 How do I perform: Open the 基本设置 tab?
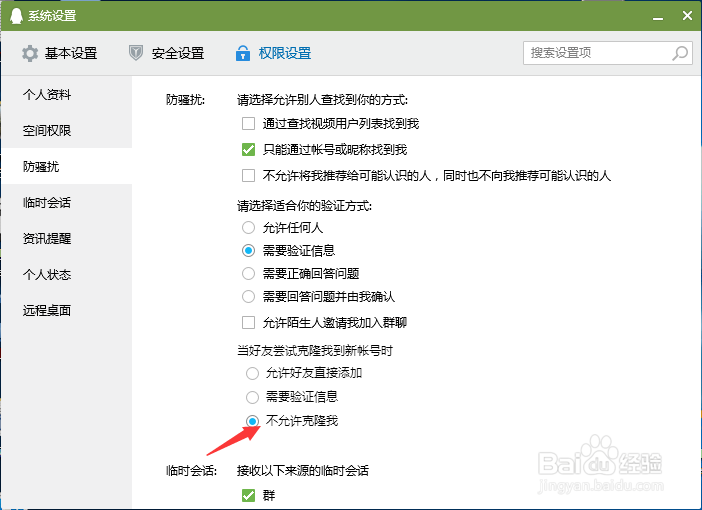click(60, 53)
